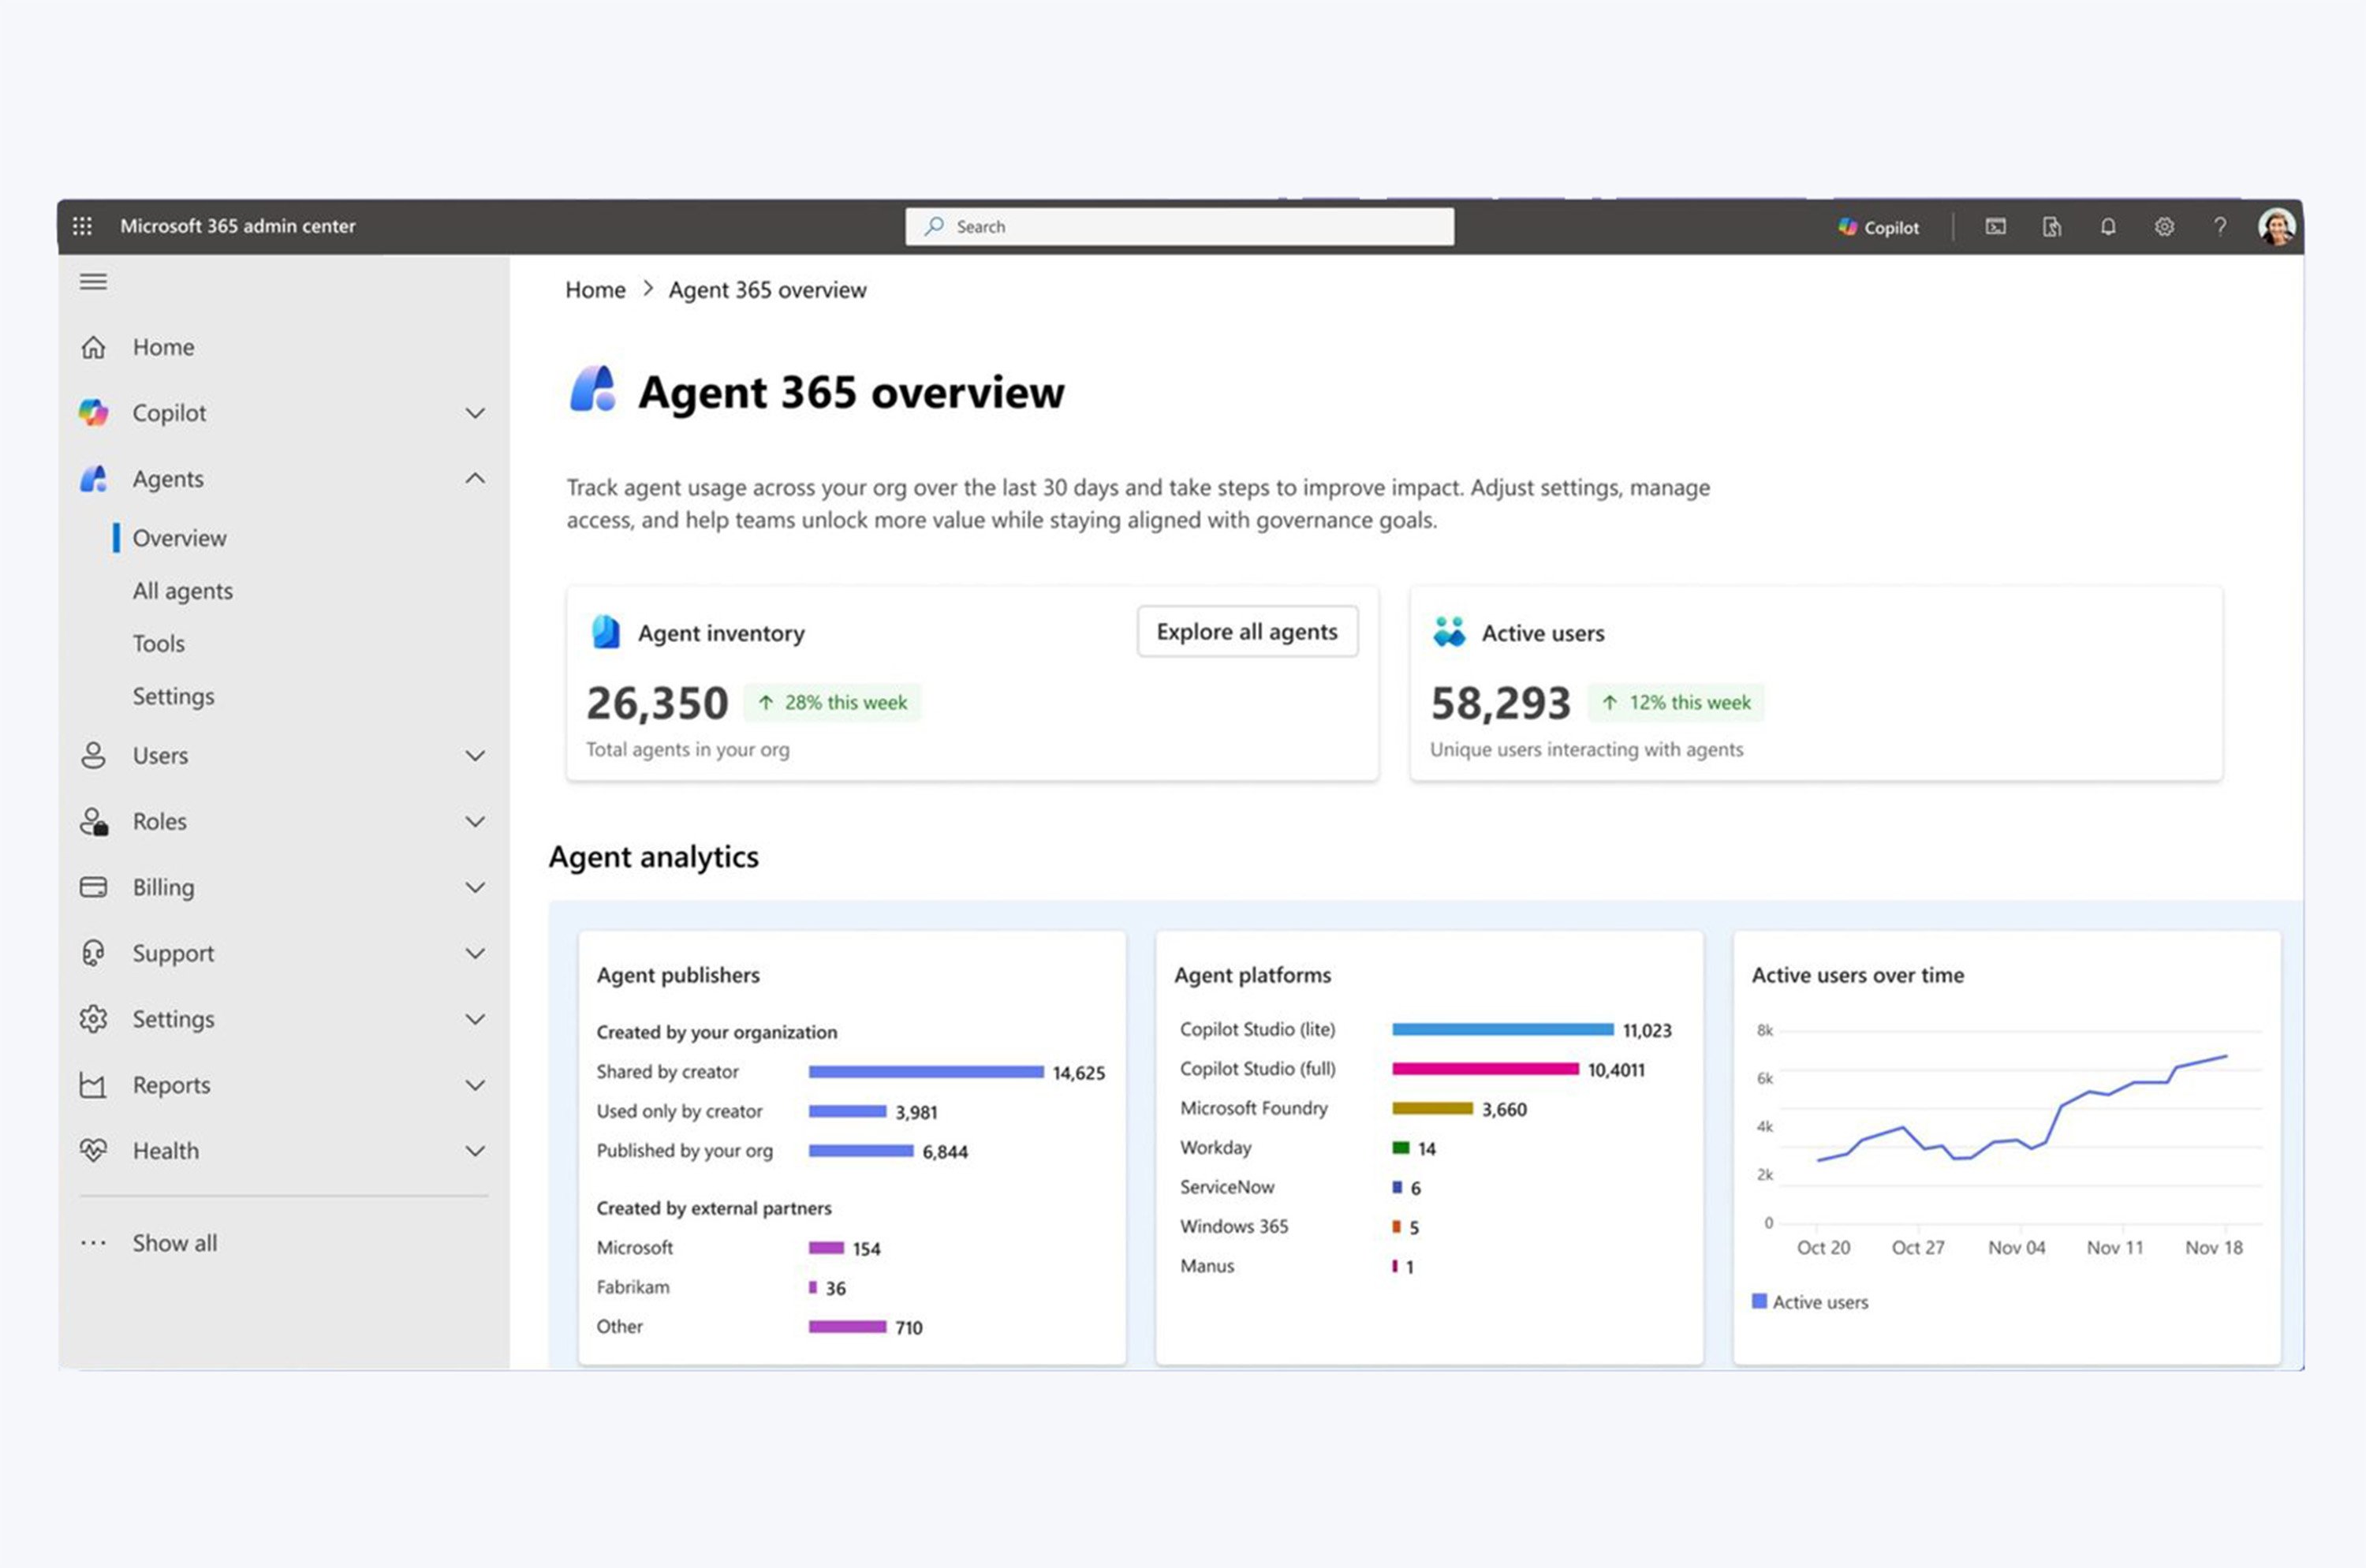Click into the Search field
2366x1568 pixels.
(x=1179, y=226)
